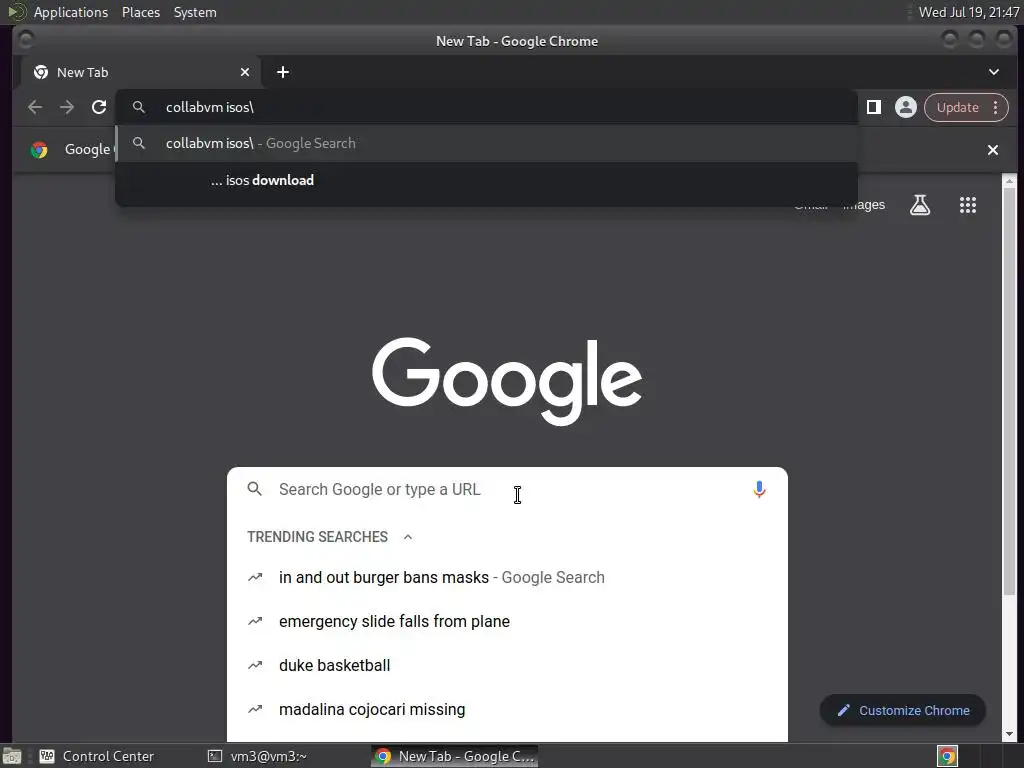
Task: Close the New Tab tab
Action: pos(245,72)
